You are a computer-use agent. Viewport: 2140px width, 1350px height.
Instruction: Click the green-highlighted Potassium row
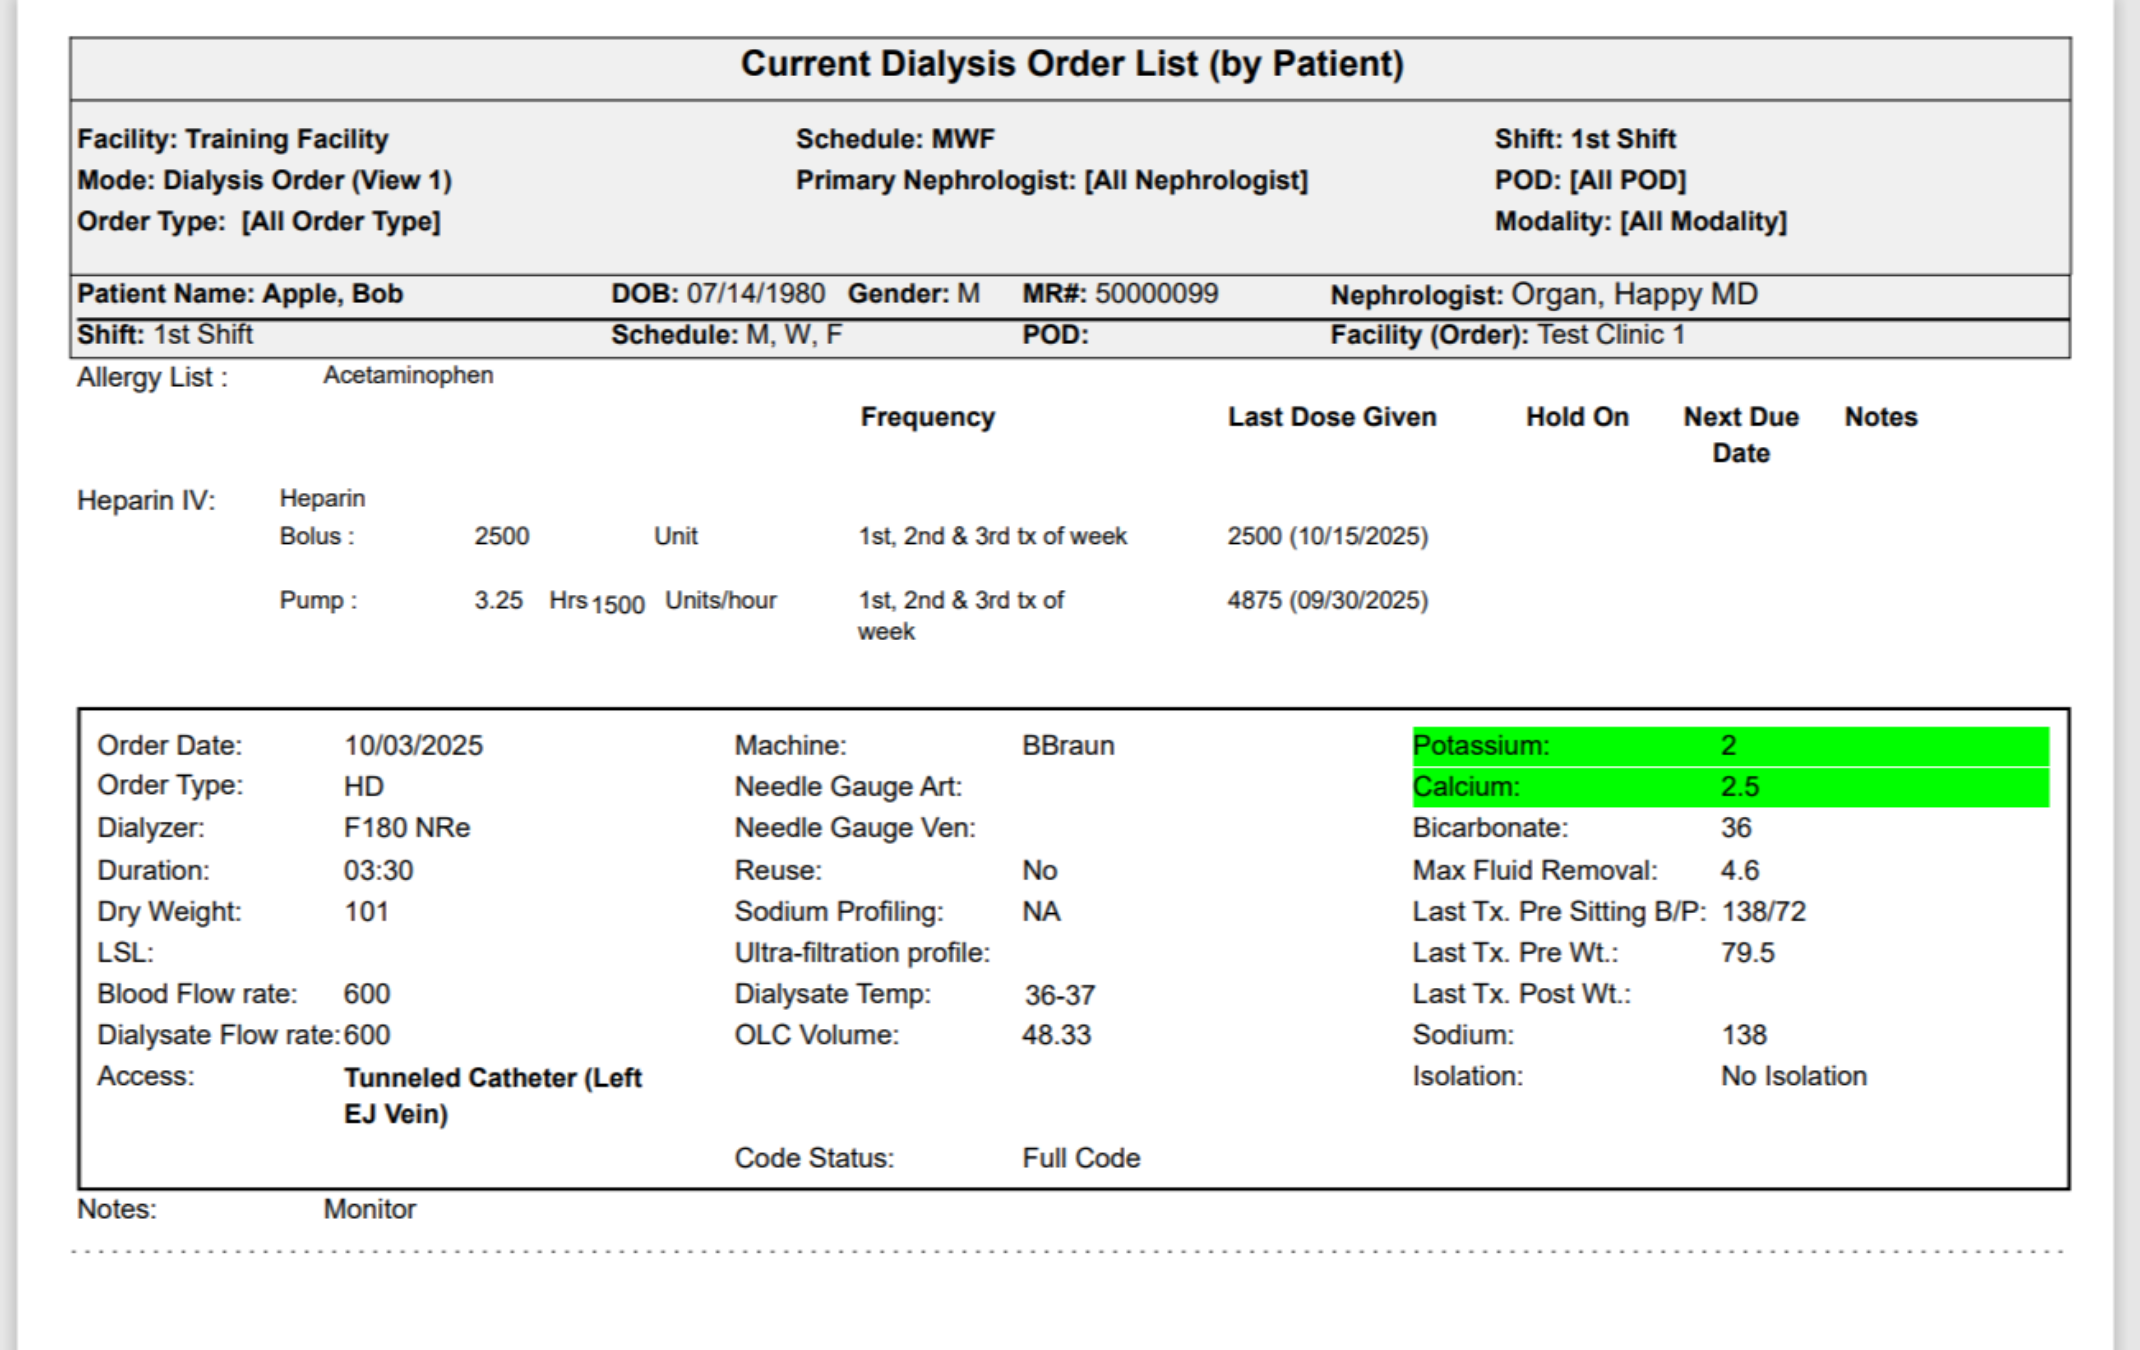(1731, 746)
